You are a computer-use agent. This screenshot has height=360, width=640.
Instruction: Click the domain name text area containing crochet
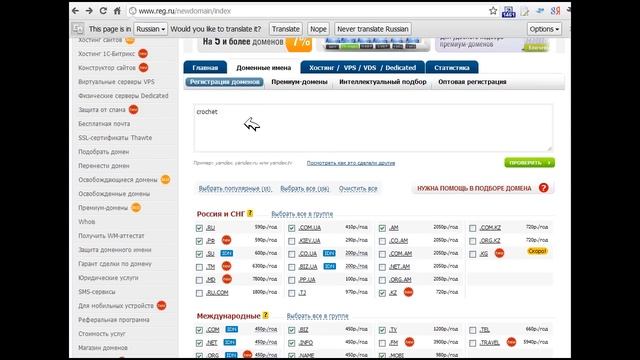[373, 128]
